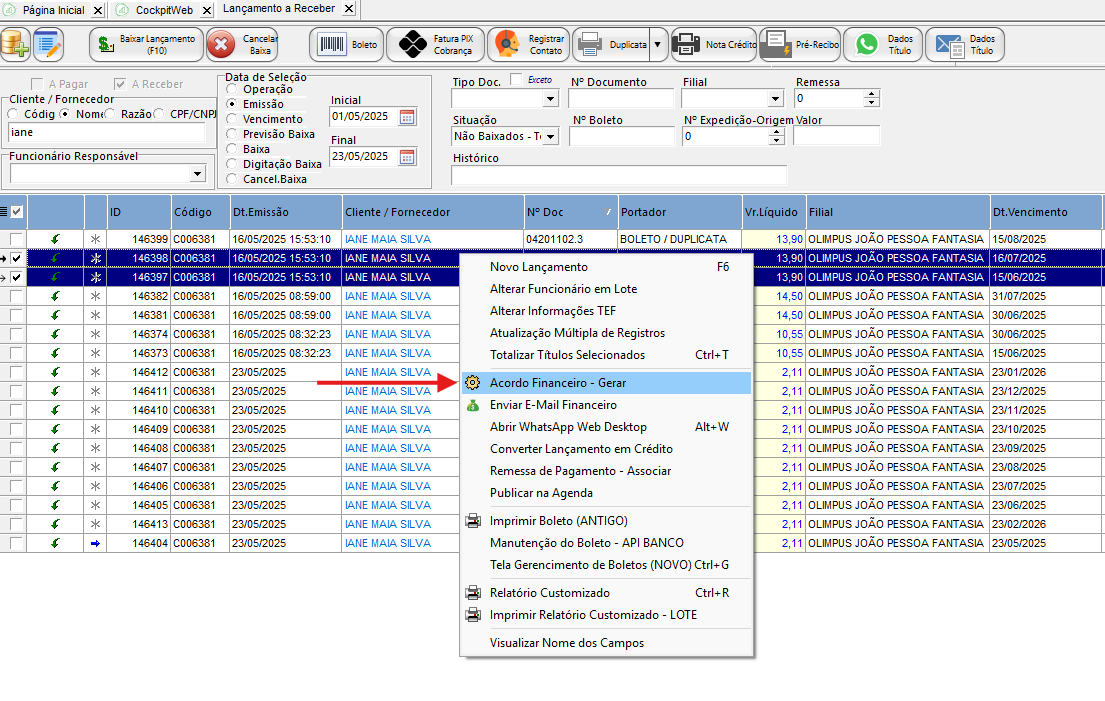Click green status arrow in row 146412
The height and width of the screenshot is (701, 1105).
pos(55,372)
